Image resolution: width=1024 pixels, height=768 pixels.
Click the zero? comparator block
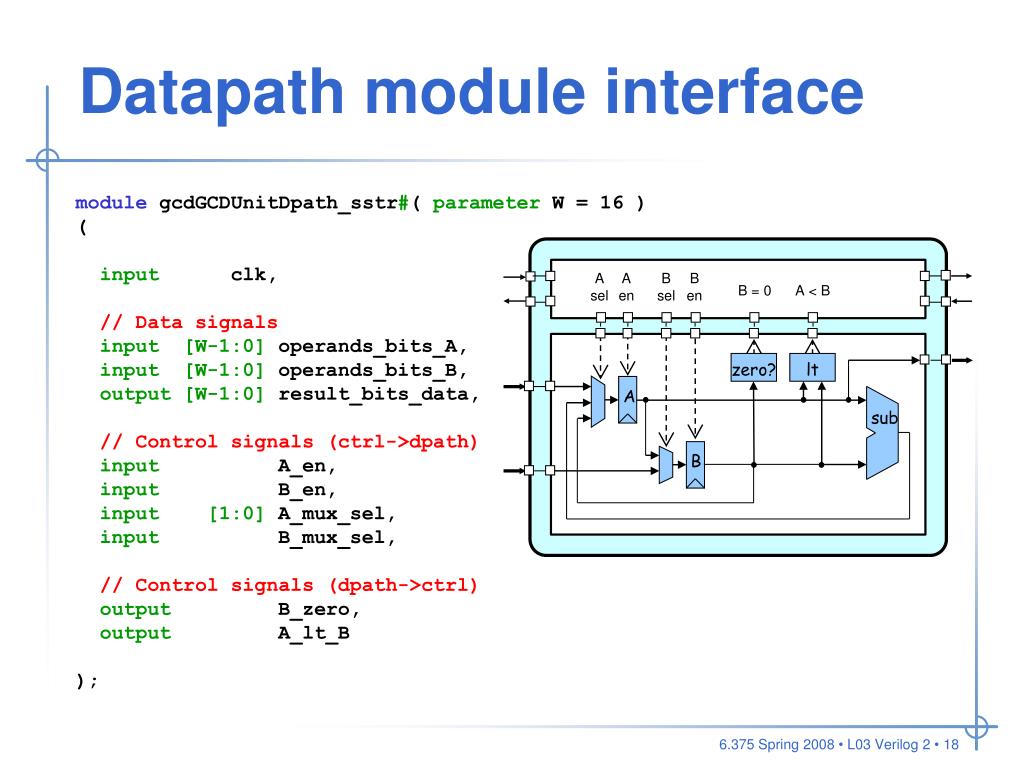click(753, 368)
